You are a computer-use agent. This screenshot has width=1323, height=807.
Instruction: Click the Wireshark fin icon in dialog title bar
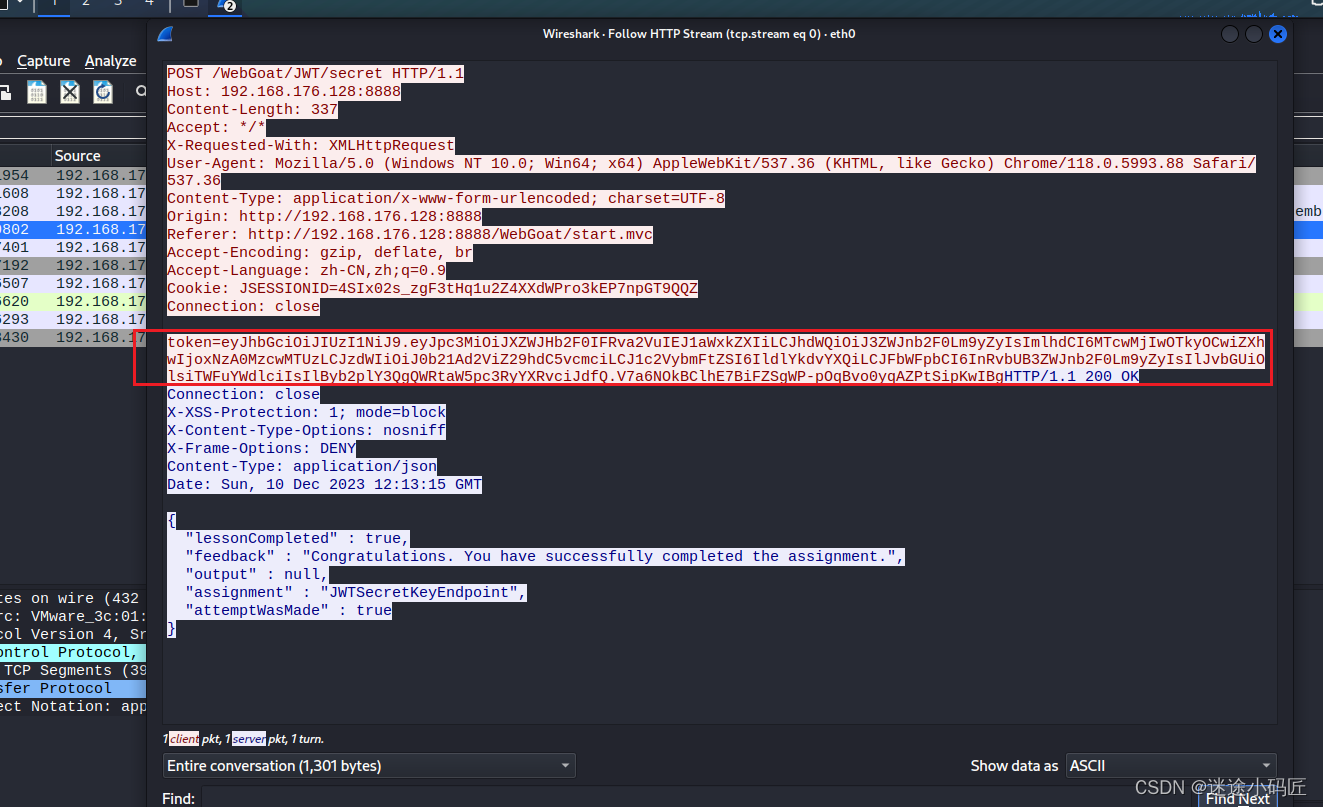point(165,34)
